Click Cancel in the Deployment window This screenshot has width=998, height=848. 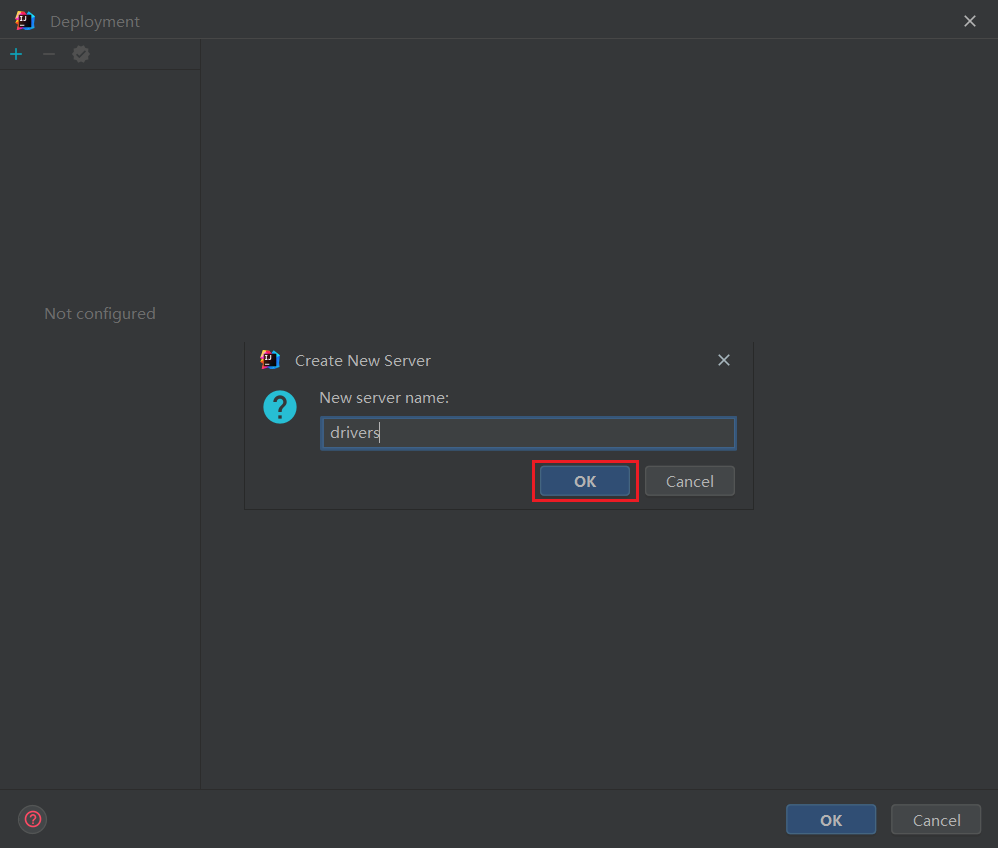coord(936,820)
